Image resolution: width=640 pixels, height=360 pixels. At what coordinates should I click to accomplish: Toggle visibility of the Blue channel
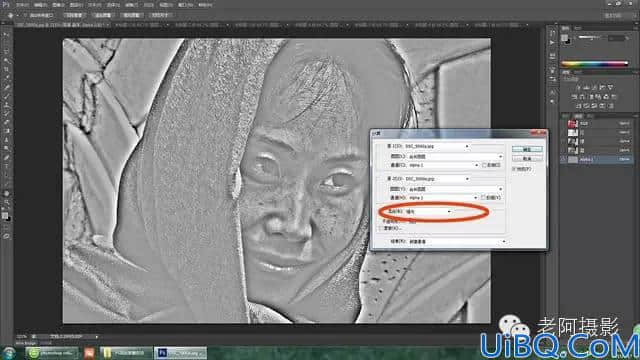click(x=564, y=151)
